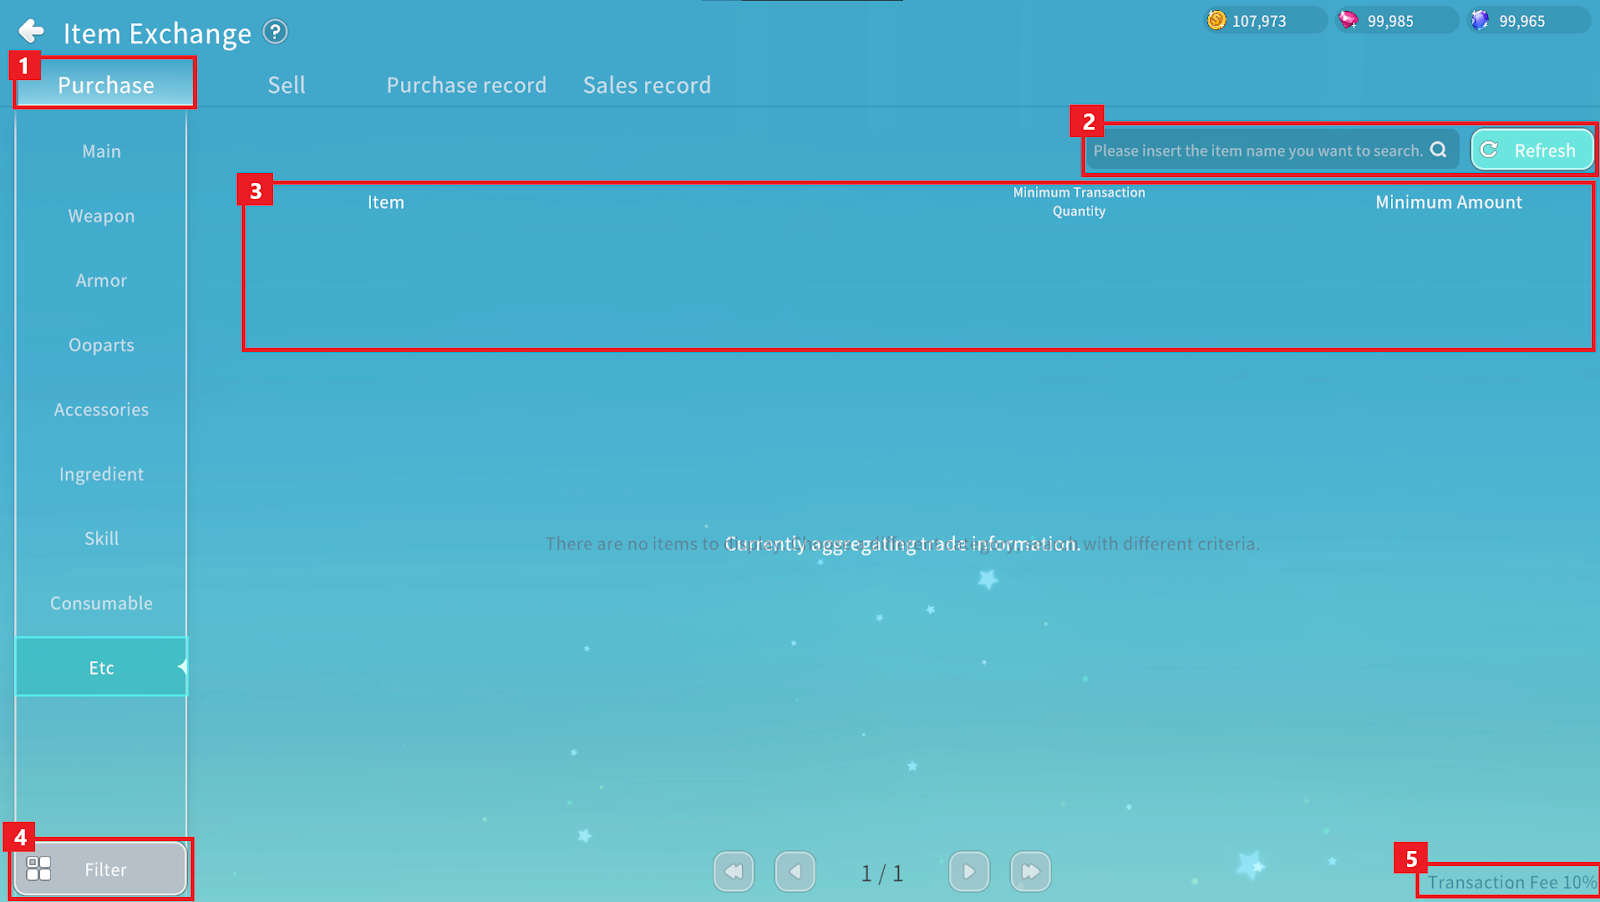Select the Weapon category
This screenshot has width=1600, height=902.
[101, 216]
